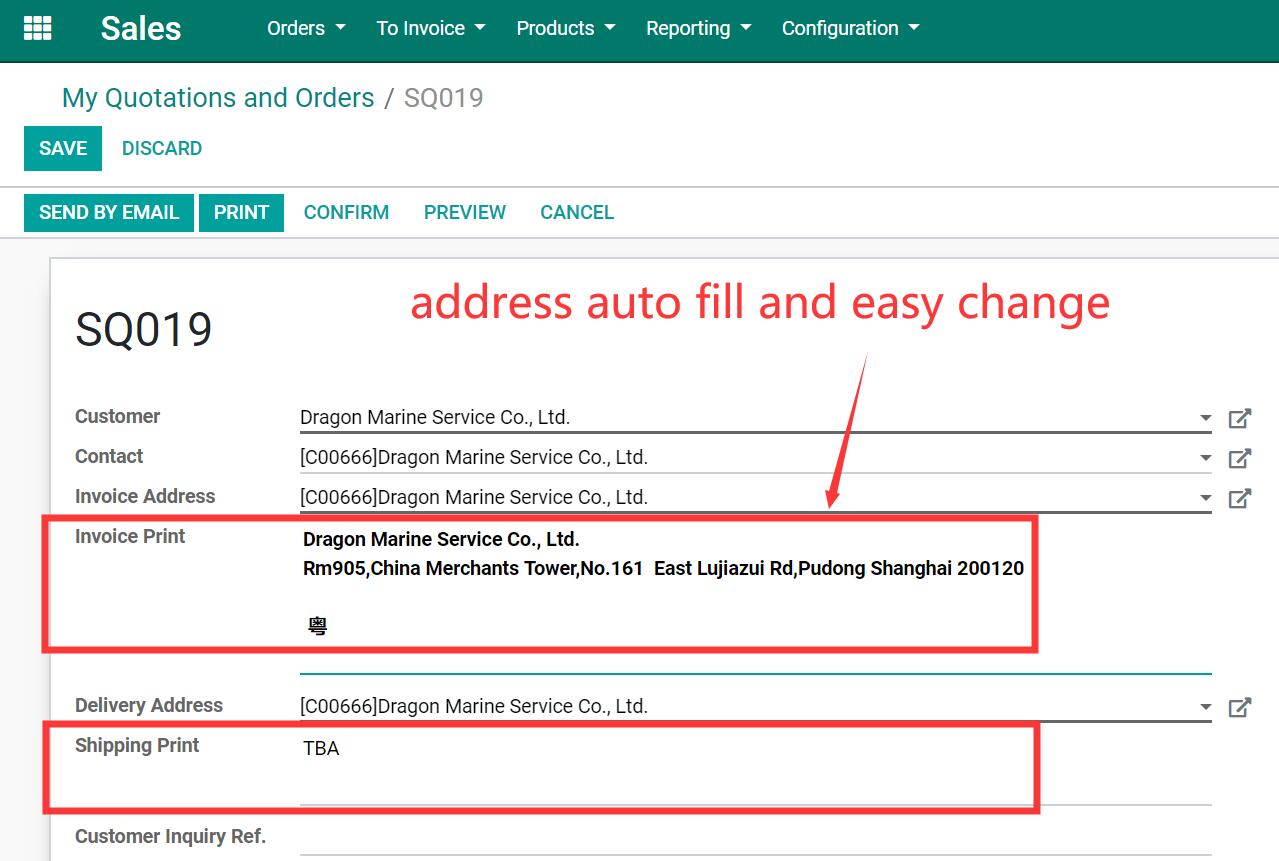This screenshot has width=1279, height=861.
Task: Expand the Delivery Address dropdown arrow
Action: (x=1205, y=708)
